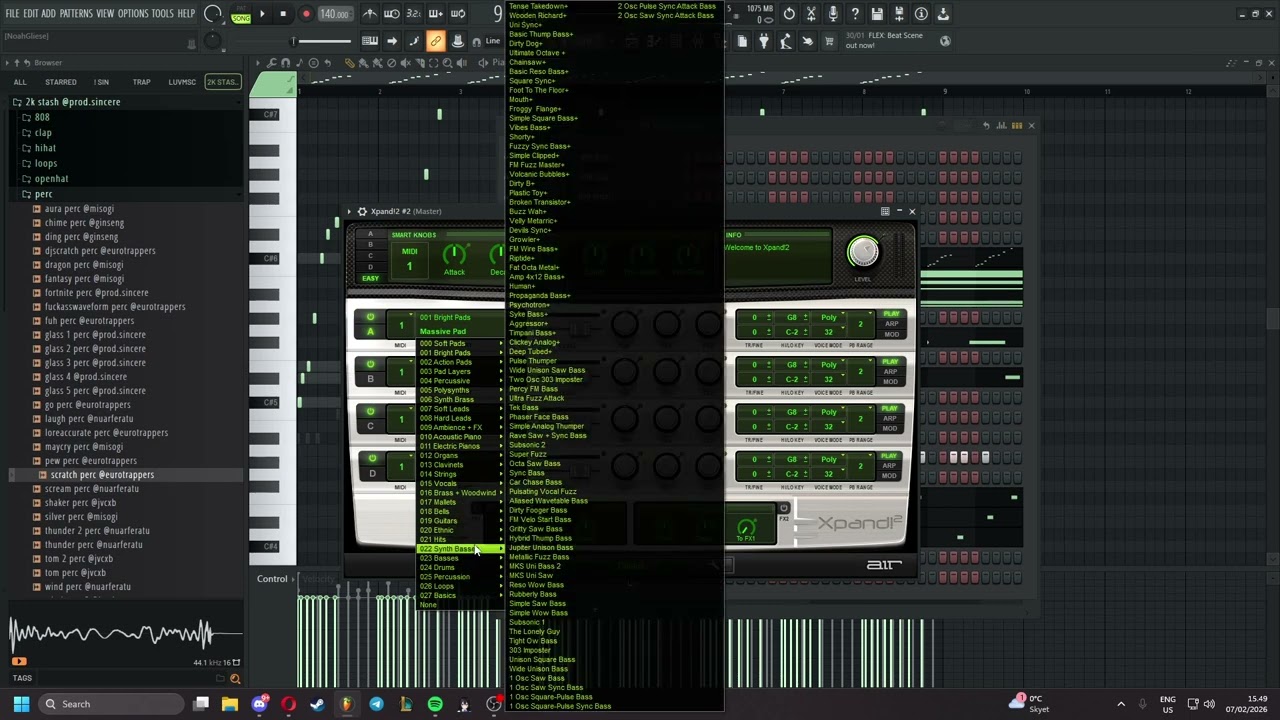Open the content shop cart icon

pyautogui.click(x=829, y=41)
